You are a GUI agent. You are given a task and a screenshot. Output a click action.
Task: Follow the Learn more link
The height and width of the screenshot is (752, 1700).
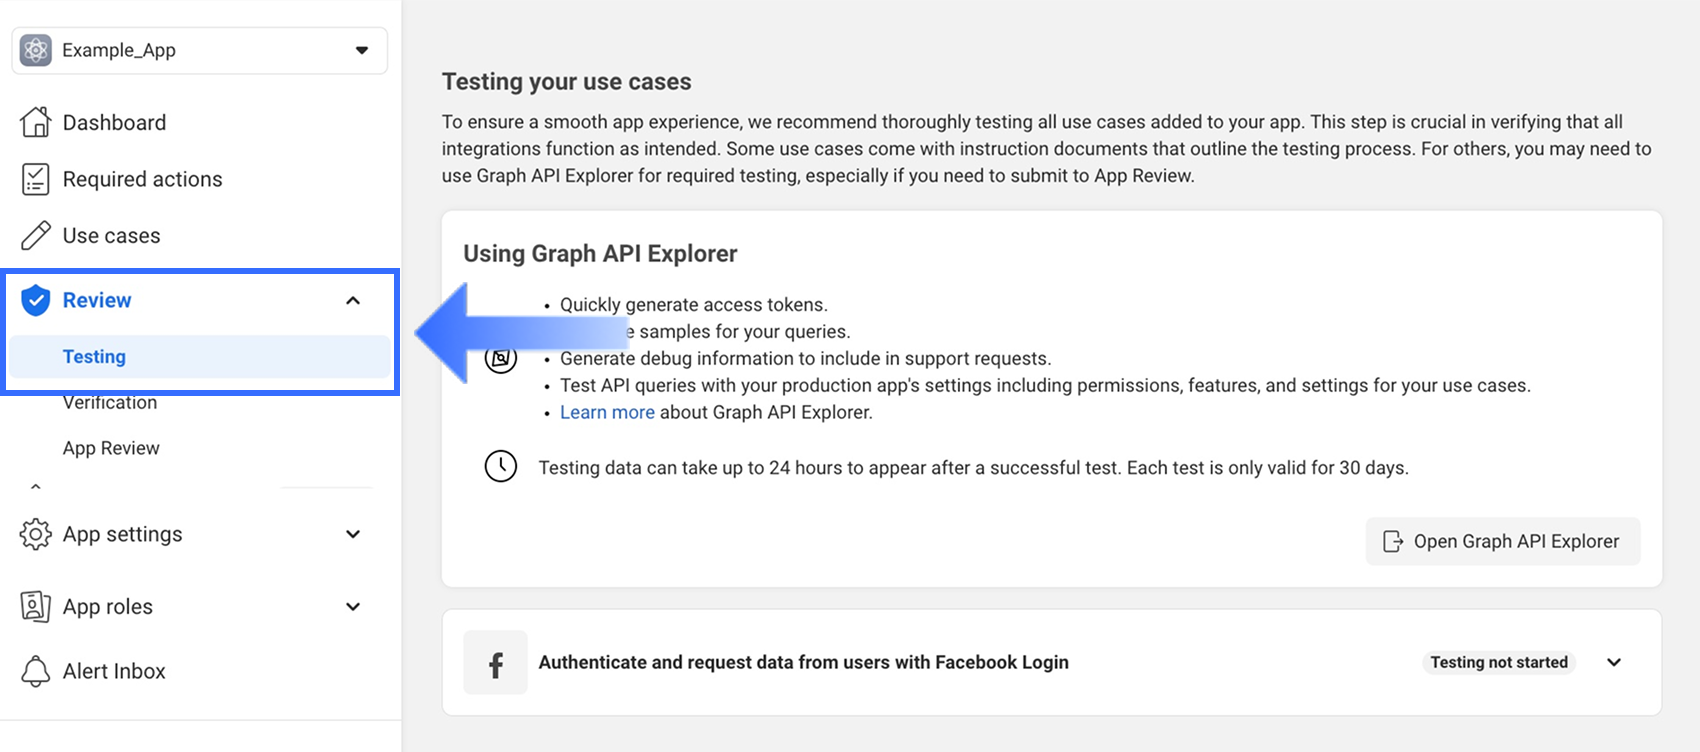tap(607, 412)
